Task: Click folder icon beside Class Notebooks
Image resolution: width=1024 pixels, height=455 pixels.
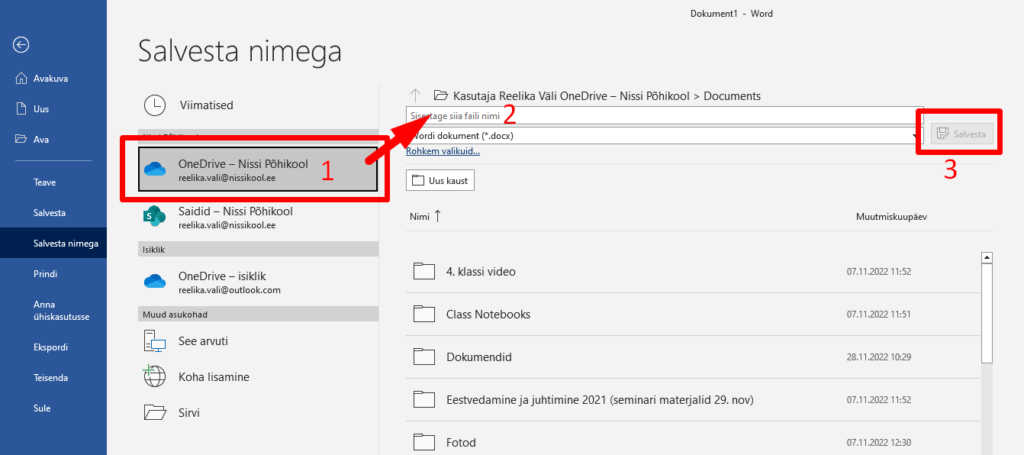Action: pyautogui.click(x=424, y=315)
